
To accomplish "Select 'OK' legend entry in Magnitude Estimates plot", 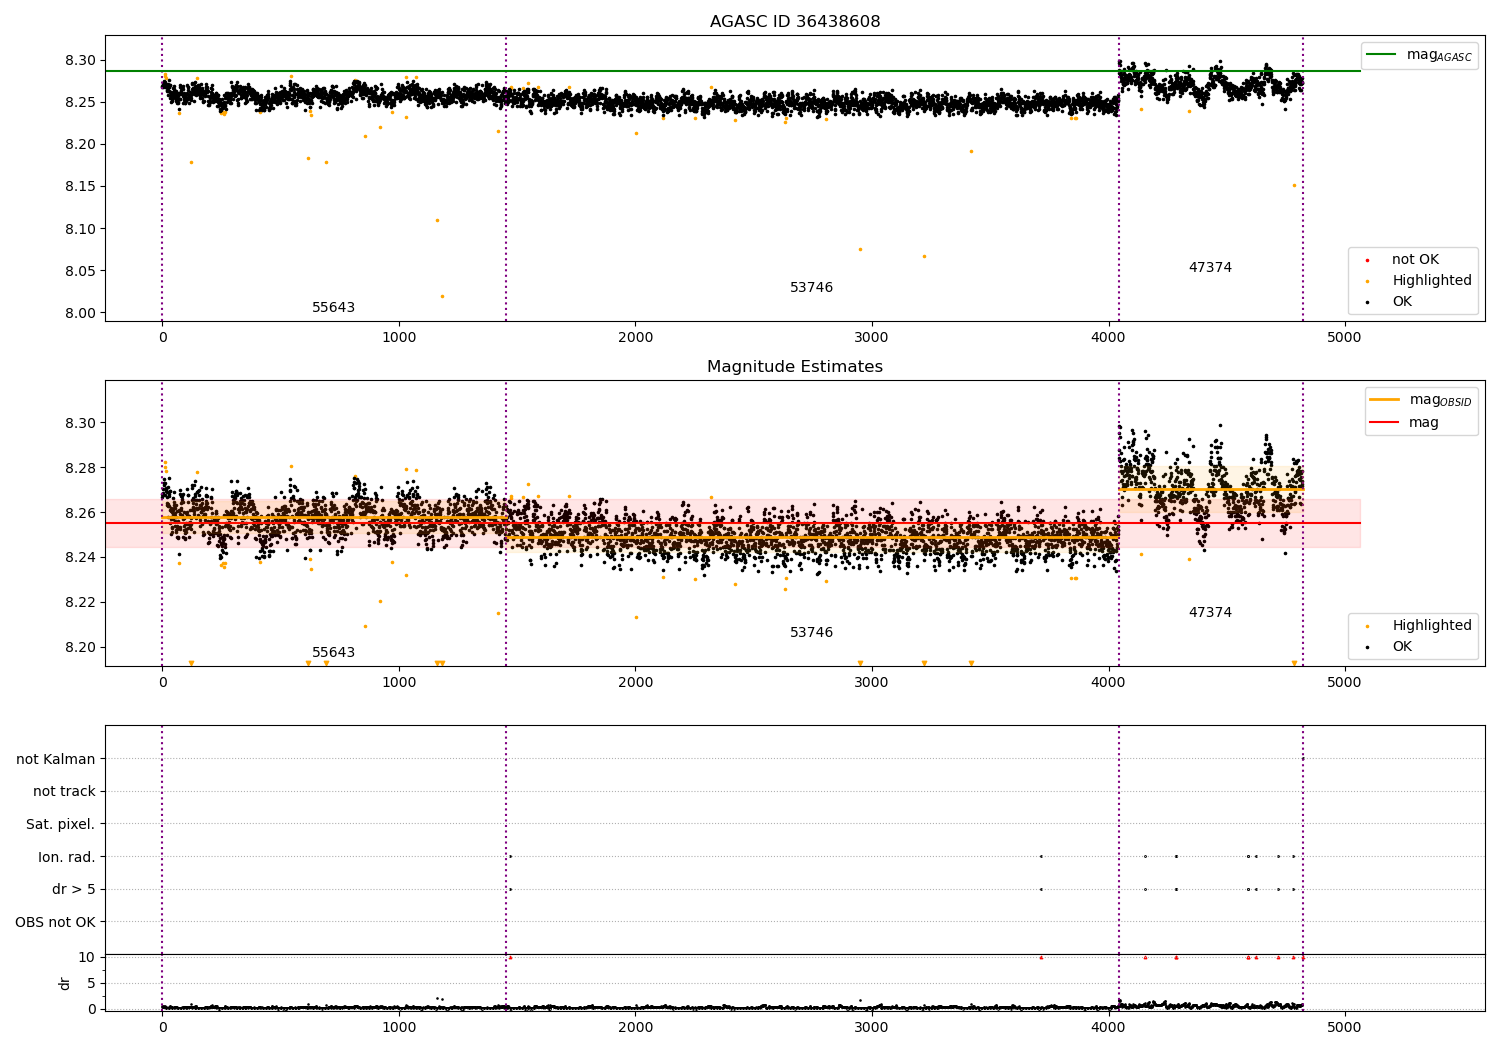I will (x=1402, y=647).
